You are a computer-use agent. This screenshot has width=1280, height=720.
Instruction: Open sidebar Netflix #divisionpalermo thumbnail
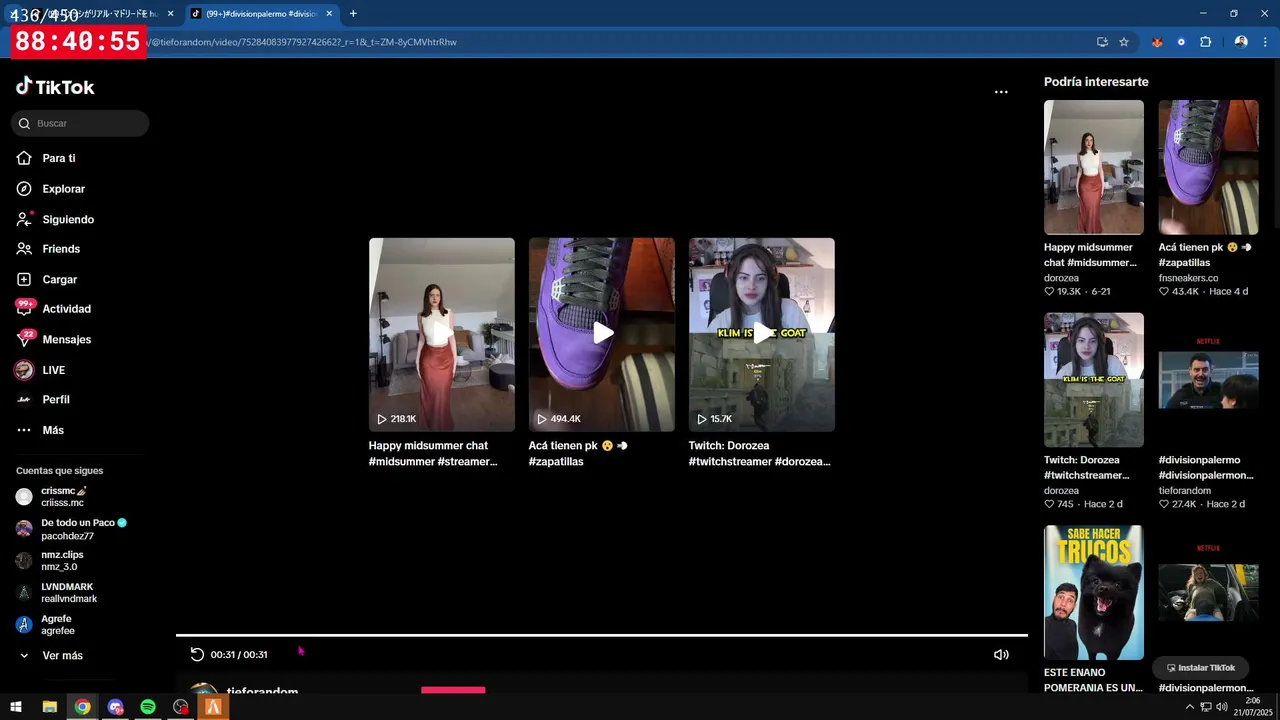pos(1209,380)
